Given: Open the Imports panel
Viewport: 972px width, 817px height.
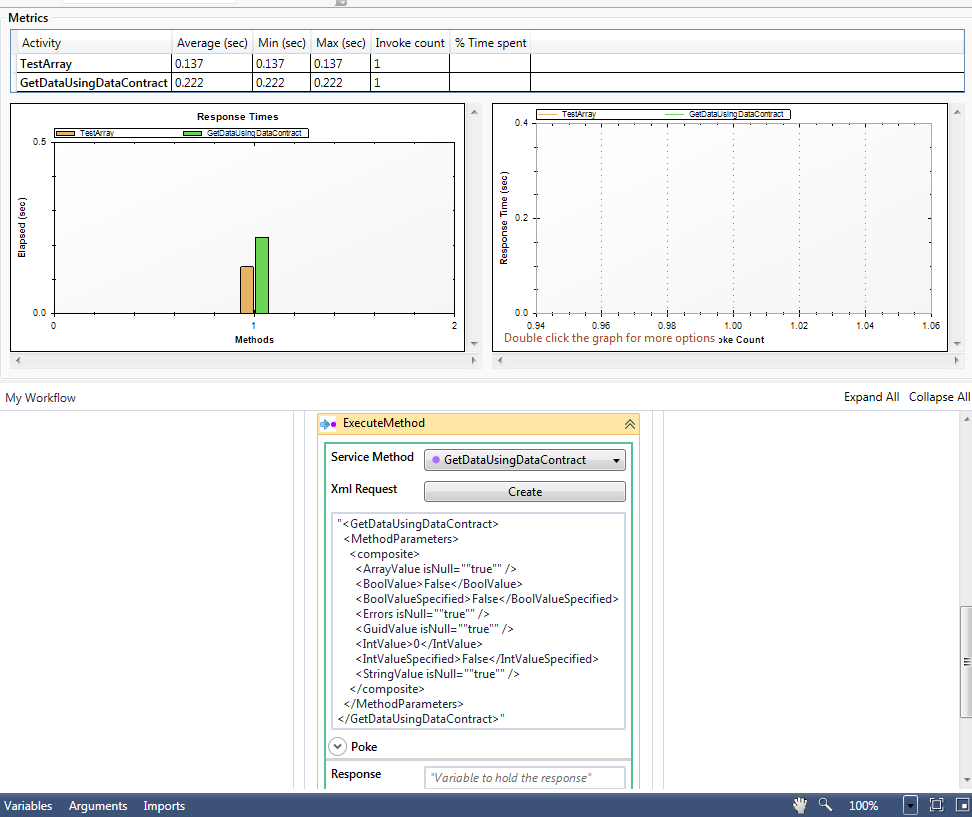Looking at the screenshot, I should (x=164, y=805).
